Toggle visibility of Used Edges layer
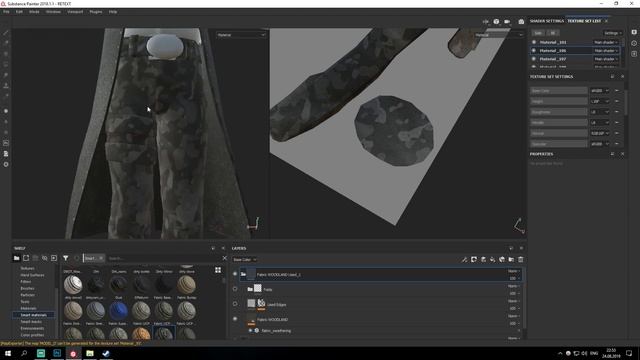This screenshot has height=360, width=640. click(235, 304)
